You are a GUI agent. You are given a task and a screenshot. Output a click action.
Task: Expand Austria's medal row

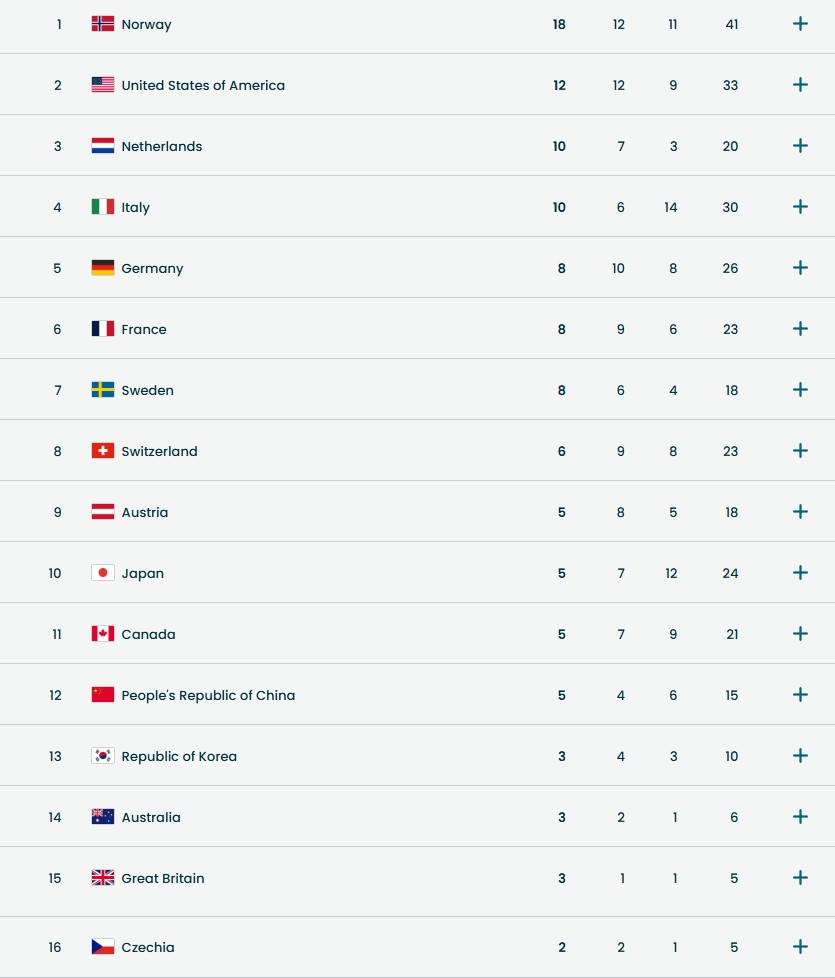coord(800,512)
